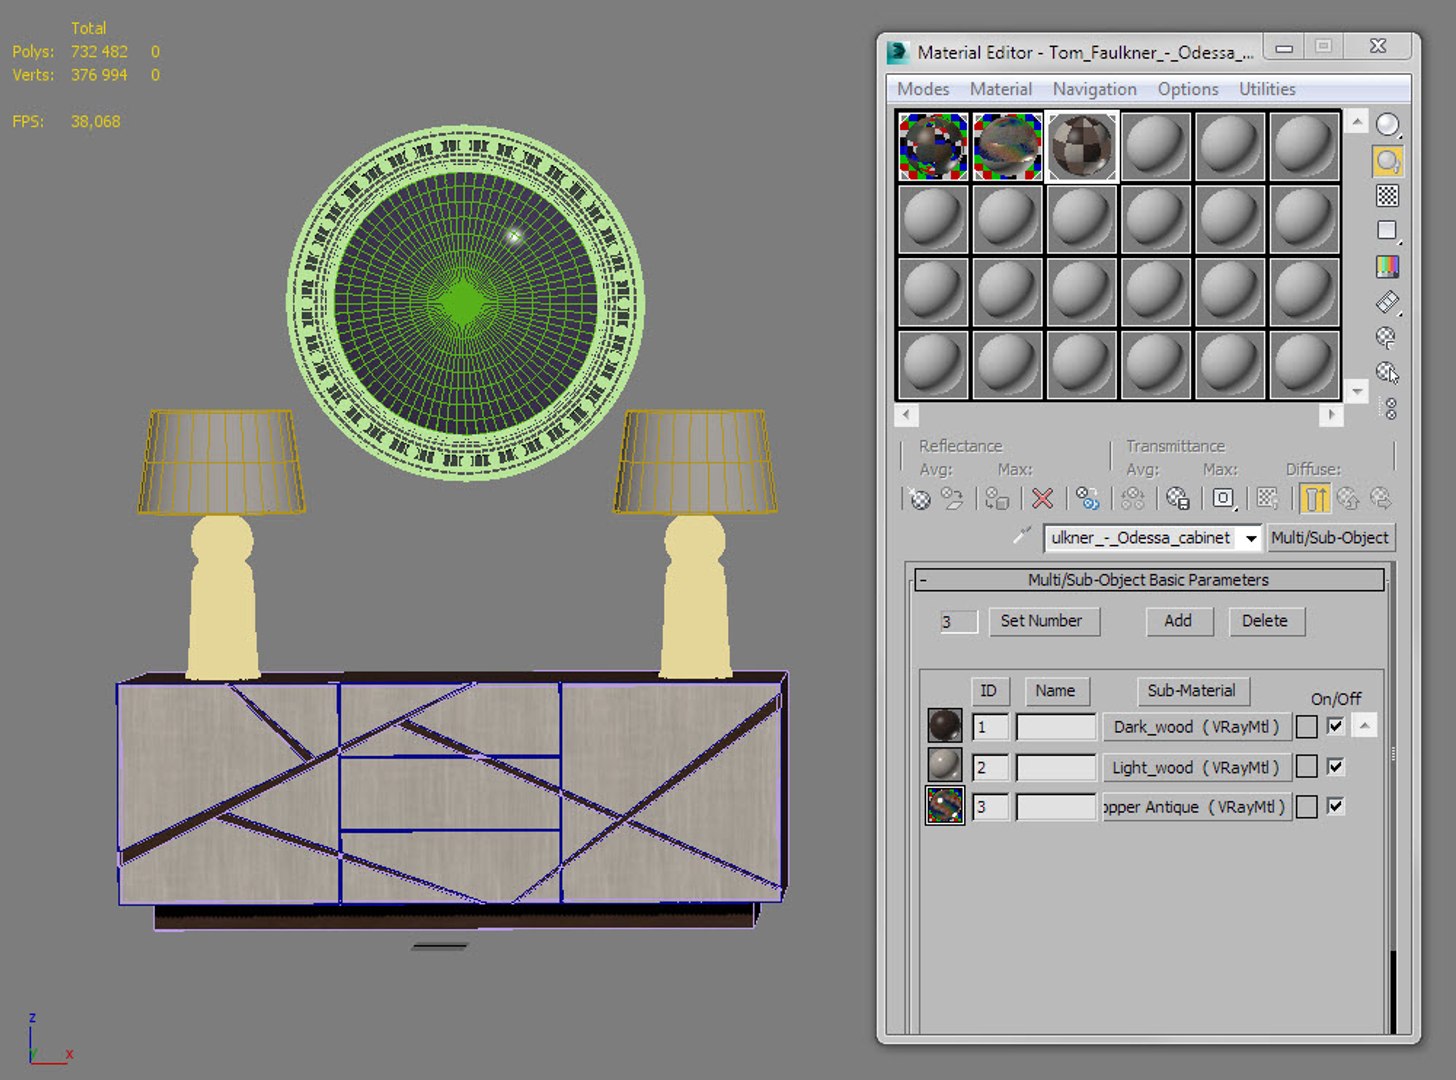Toggle the Video Color Check icon
Screen dimensions: 1456x1080
1387,266
